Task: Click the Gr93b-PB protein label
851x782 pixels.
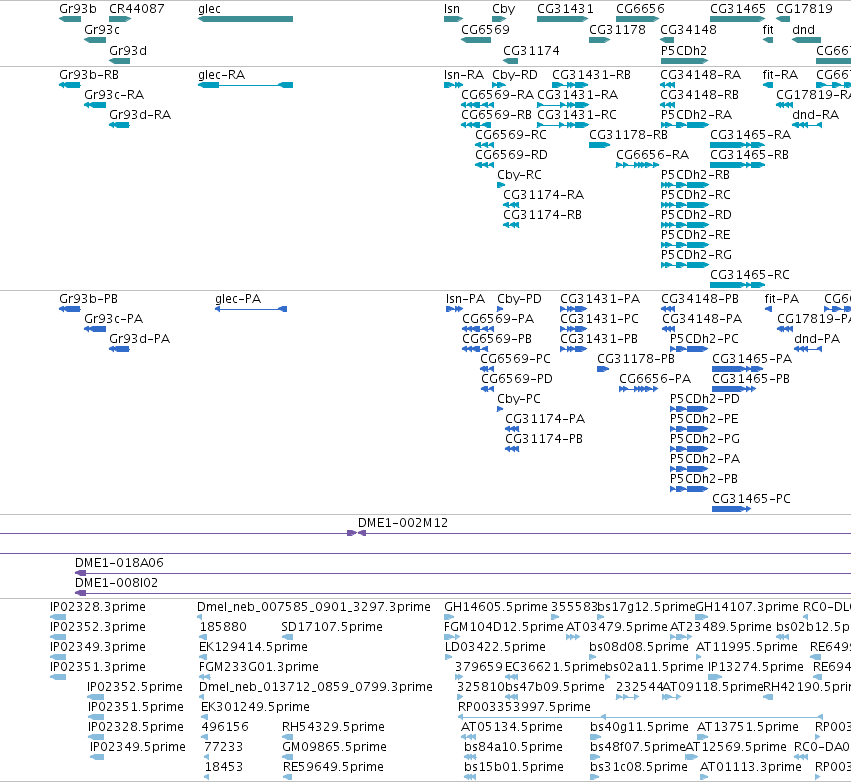Action: (x=88, y=298)
